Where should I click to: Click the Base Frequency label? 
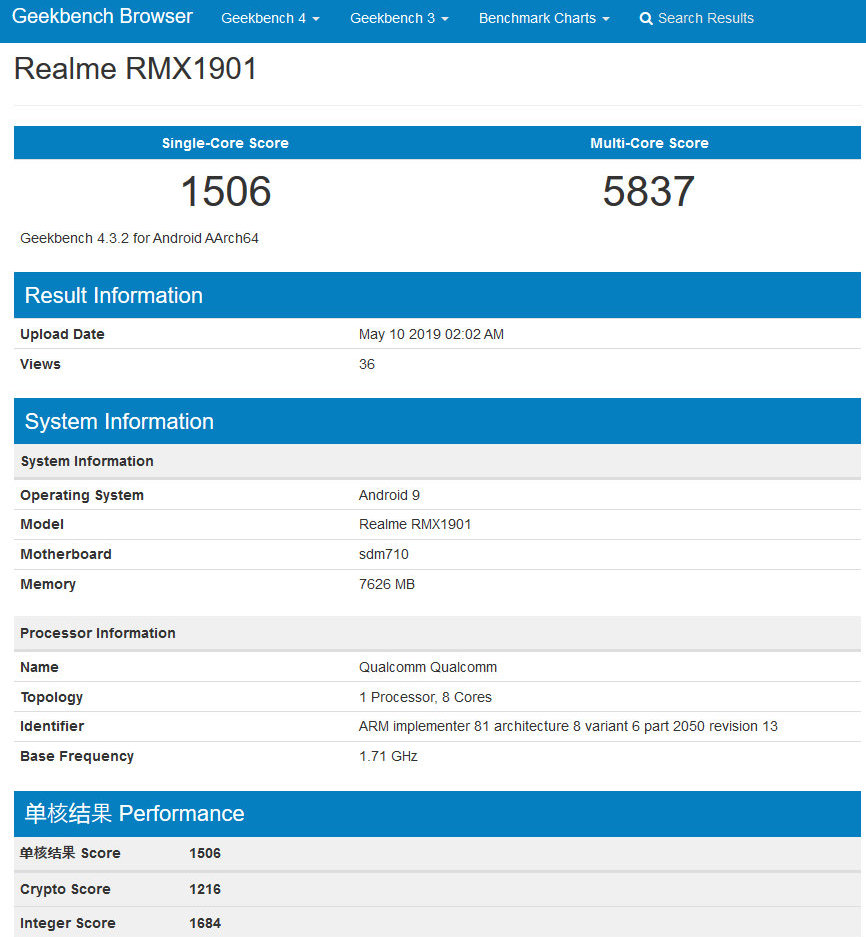coord(77,757)
